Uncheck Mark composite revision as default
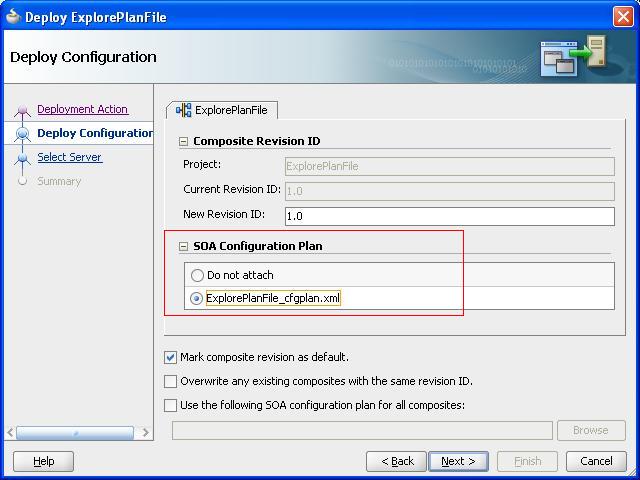 pos(170,358)
